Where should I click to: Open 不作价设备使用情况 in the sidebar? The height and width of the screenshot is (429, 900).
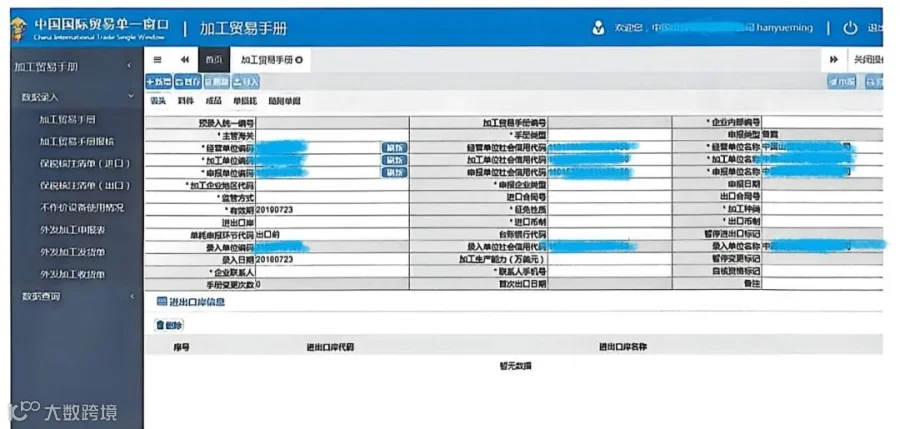[x=82, y=207]
